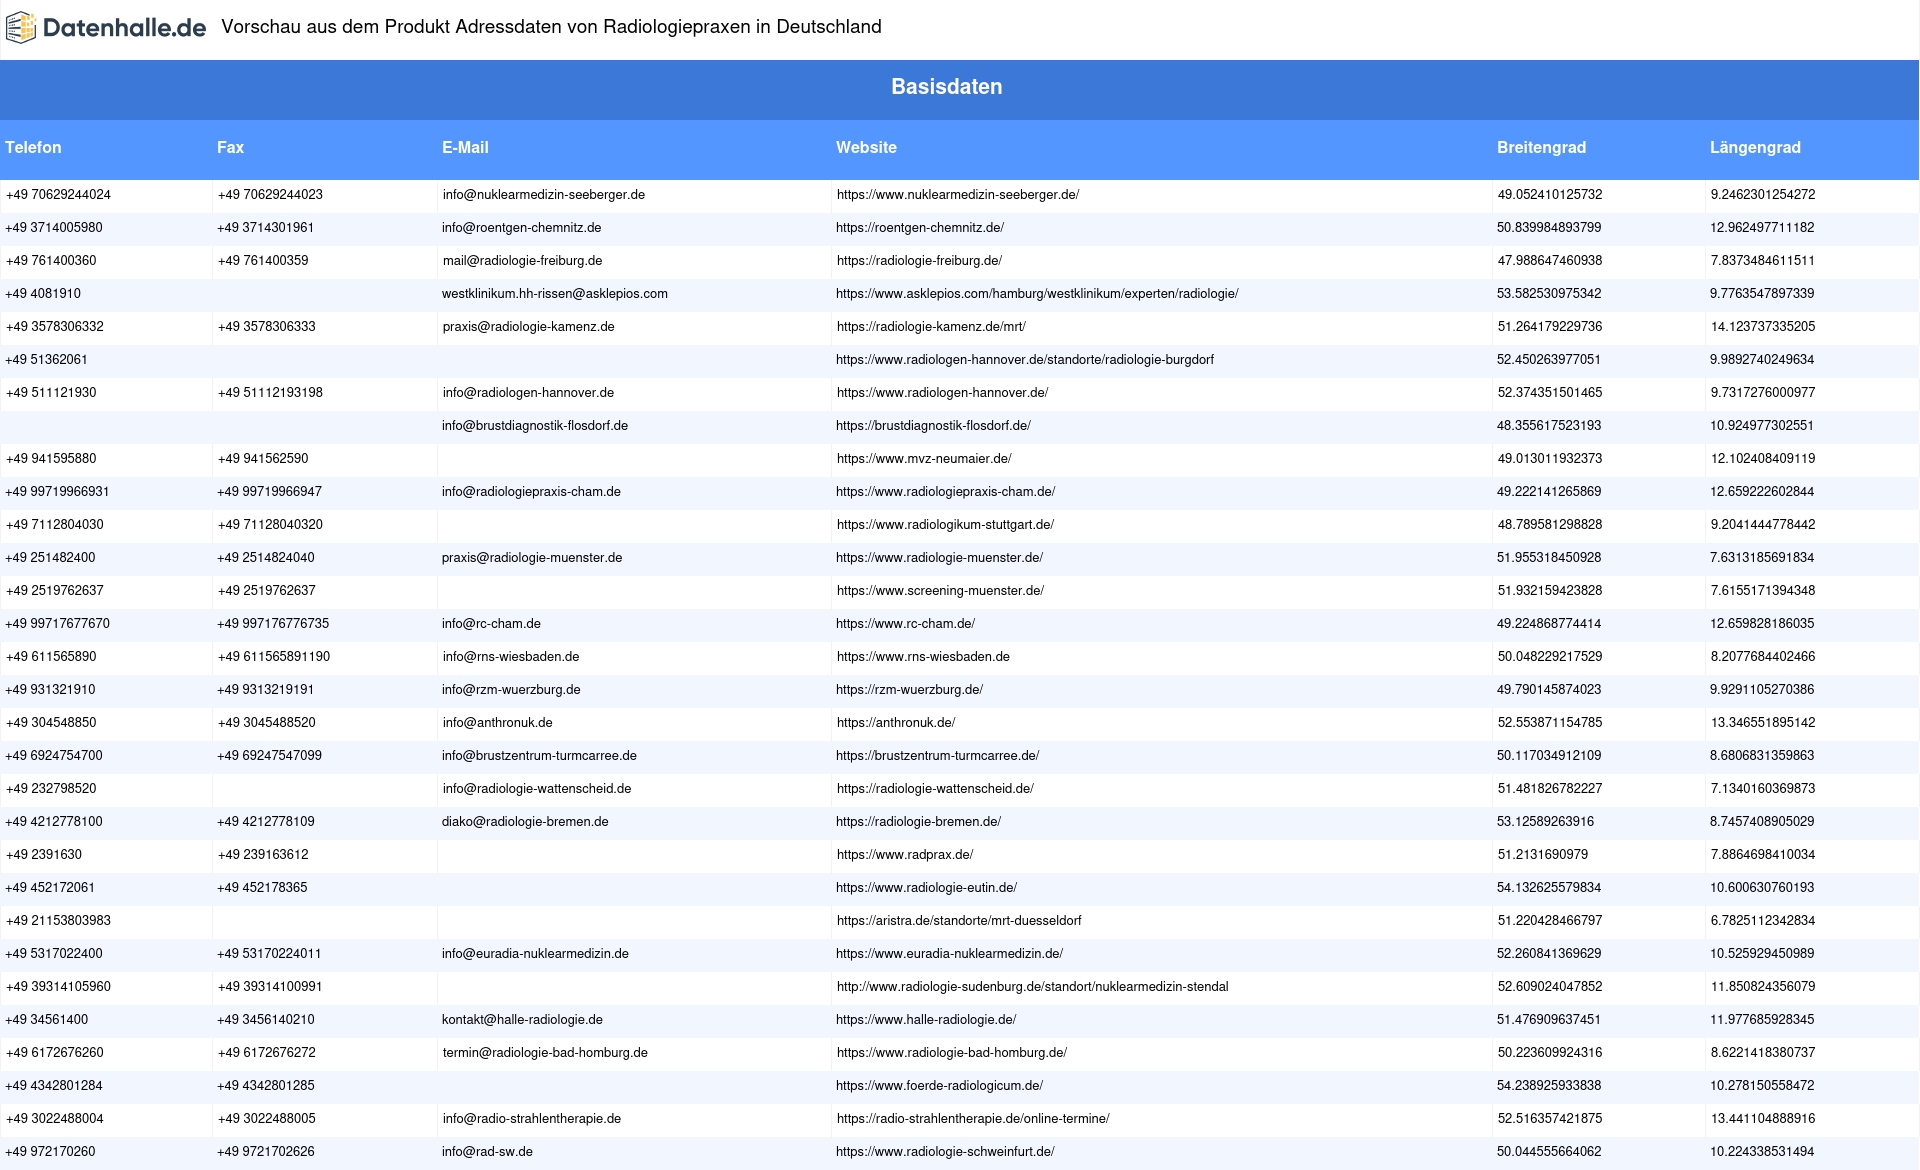Open radio-strahlentherapie.de online-termine link

pos(973,1119)
